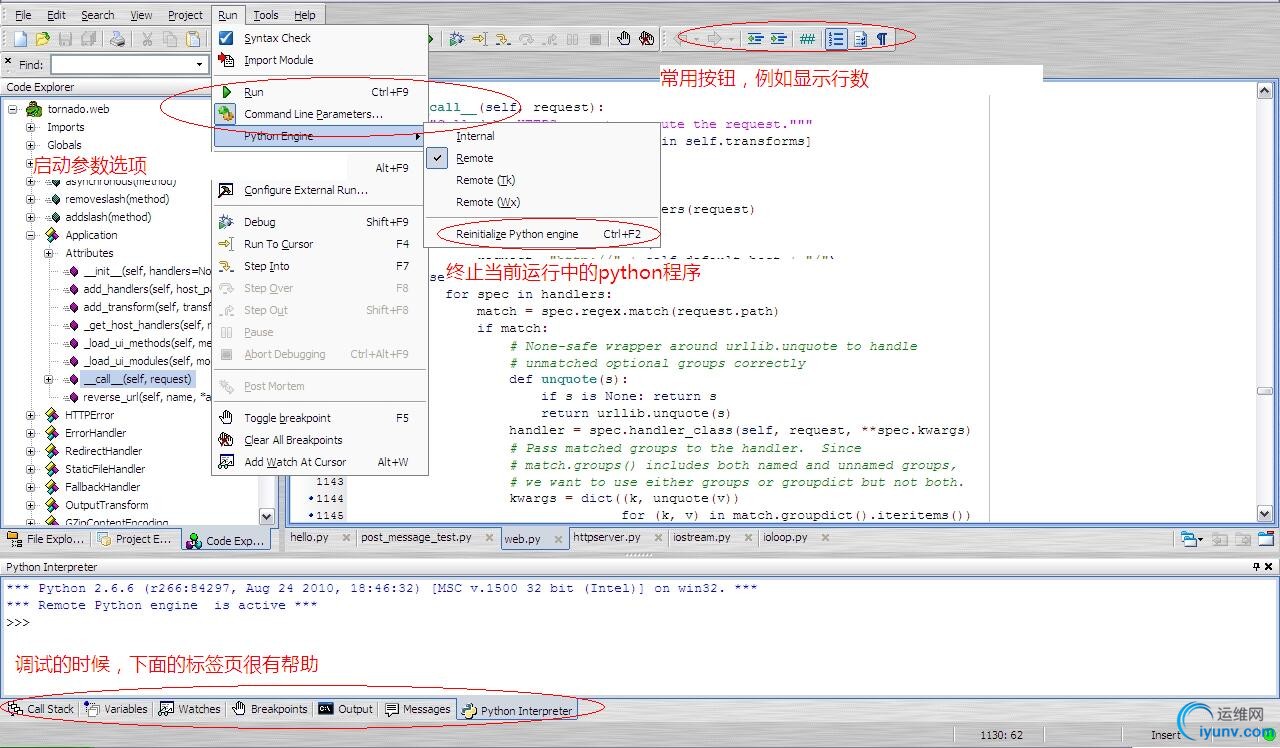Click the Debug bug toolbar icon
Image resolution: width=1280 pixels, height=748 pixels.
point(457,39)
